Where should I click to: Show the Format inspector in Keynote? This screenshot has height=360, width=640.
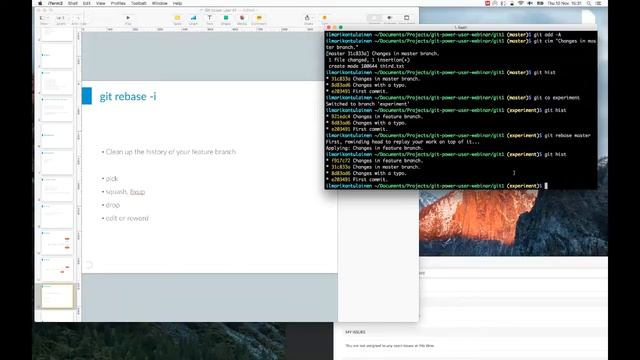click(x=374, y=18)
